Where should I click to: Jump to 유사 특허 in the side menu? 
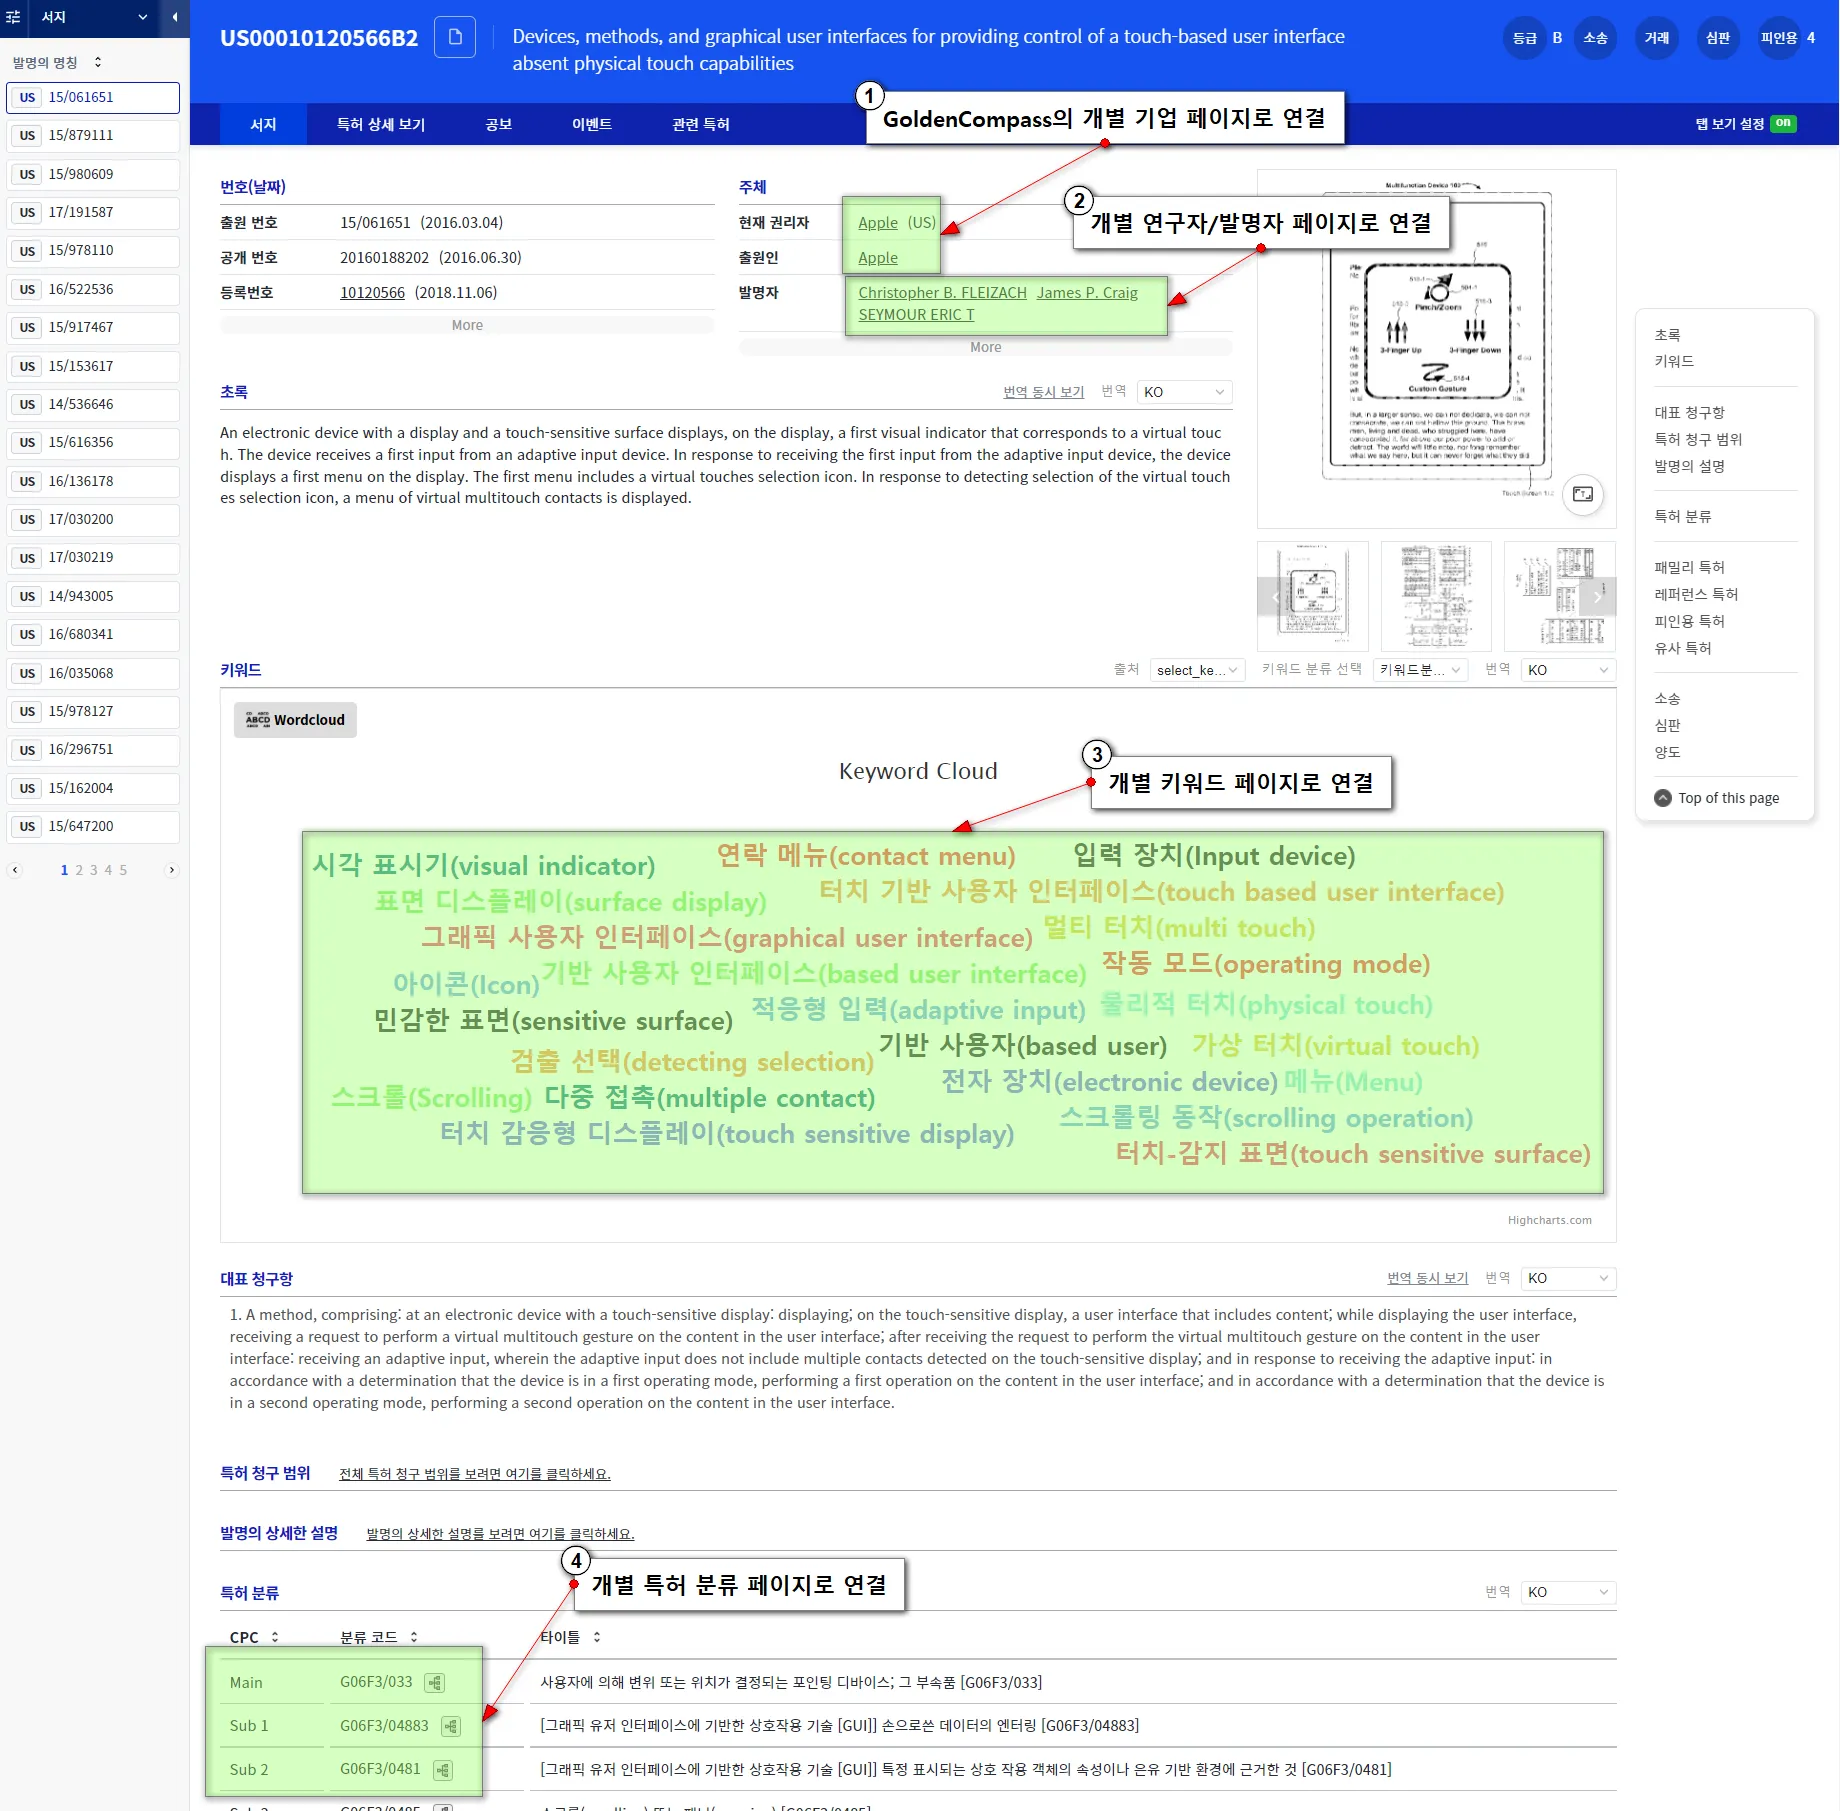pyautogui.click(x=1683, y=648)
